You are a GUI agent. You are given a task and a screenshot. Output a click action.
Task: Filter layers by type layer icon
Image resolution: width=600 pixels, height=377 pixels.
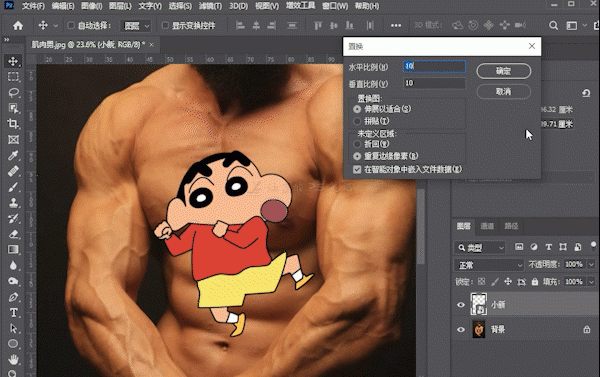tap(548, 247)
